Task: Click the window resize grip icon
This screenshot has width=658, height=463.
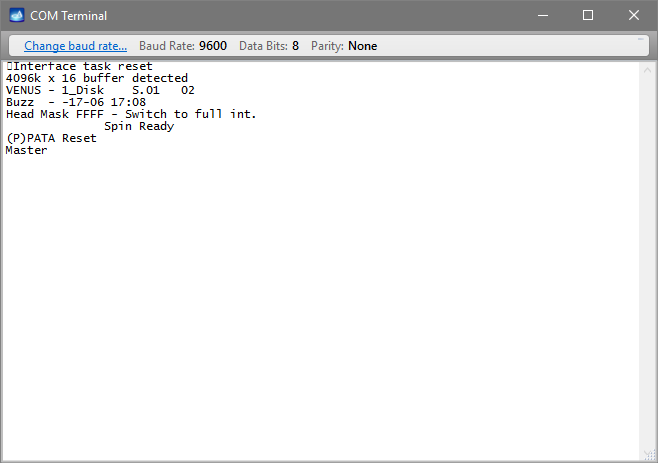Action: (650, 455)
